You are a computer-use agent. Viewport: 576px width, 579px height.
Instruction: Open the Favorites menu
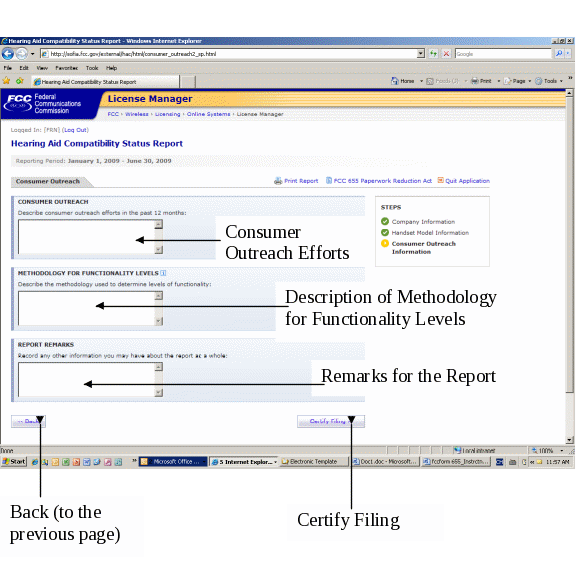(x=66, y=68)
